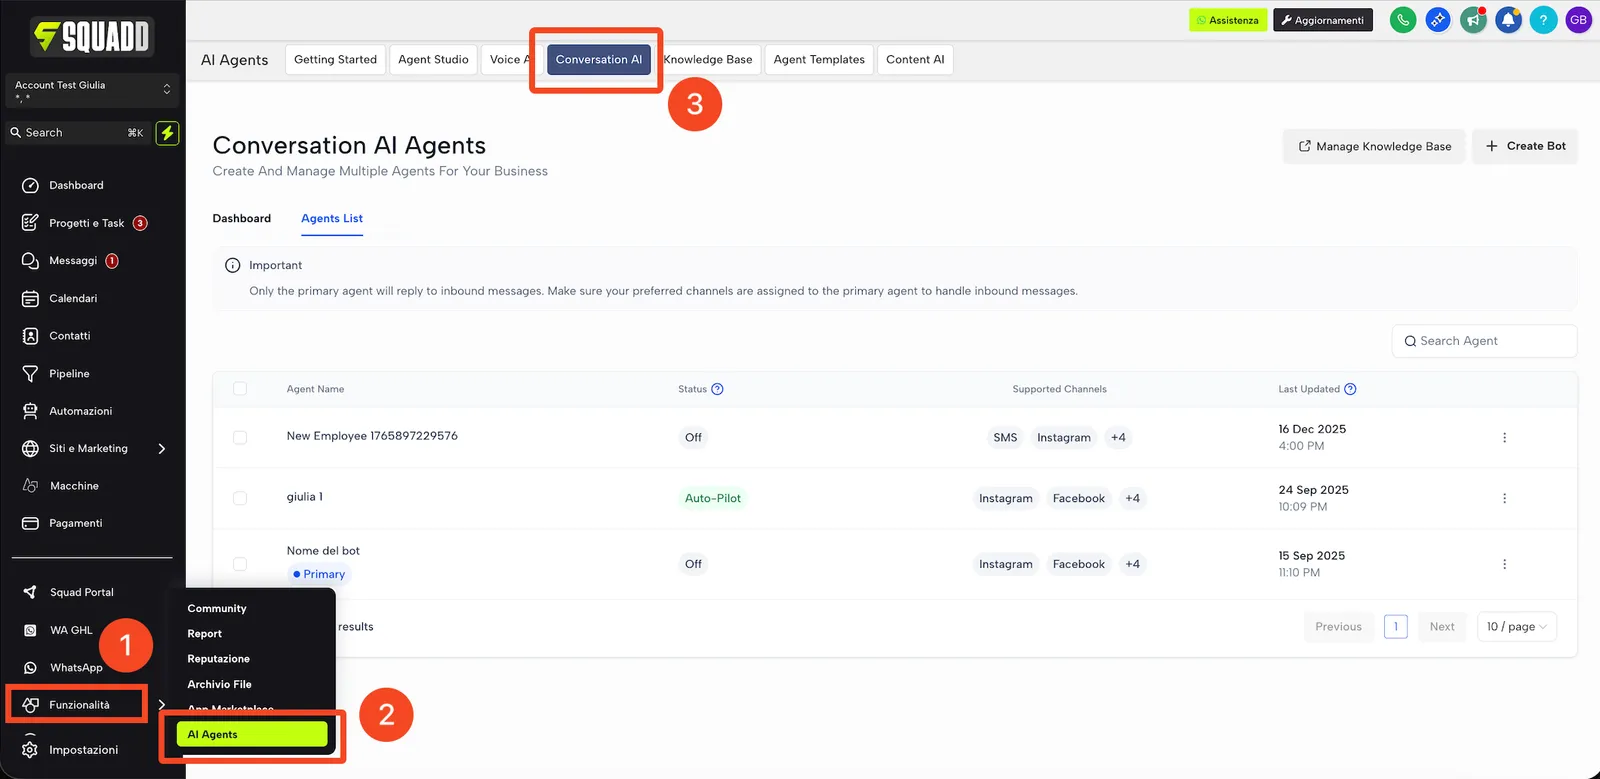Open the notifications bell icon
The height and width of the screenshot is (779, 1600).
1508,20
